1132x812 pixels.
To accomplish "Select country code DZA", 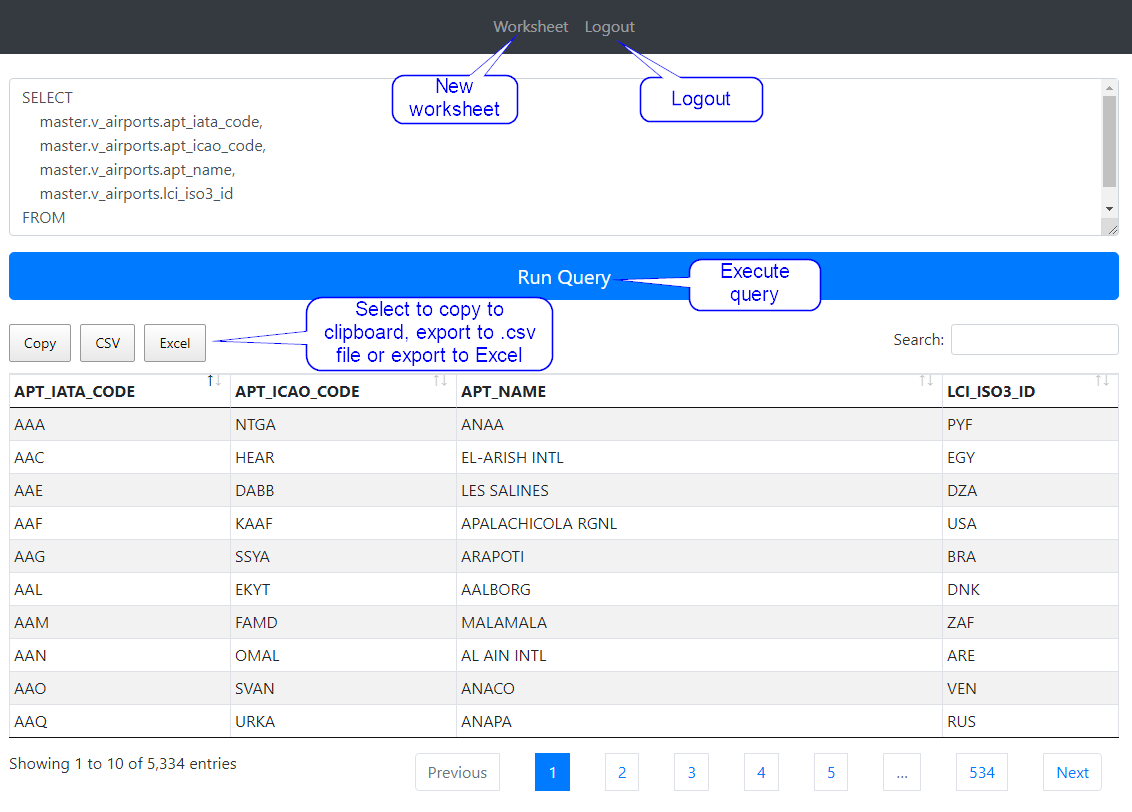I will (x=1030, y=491).
